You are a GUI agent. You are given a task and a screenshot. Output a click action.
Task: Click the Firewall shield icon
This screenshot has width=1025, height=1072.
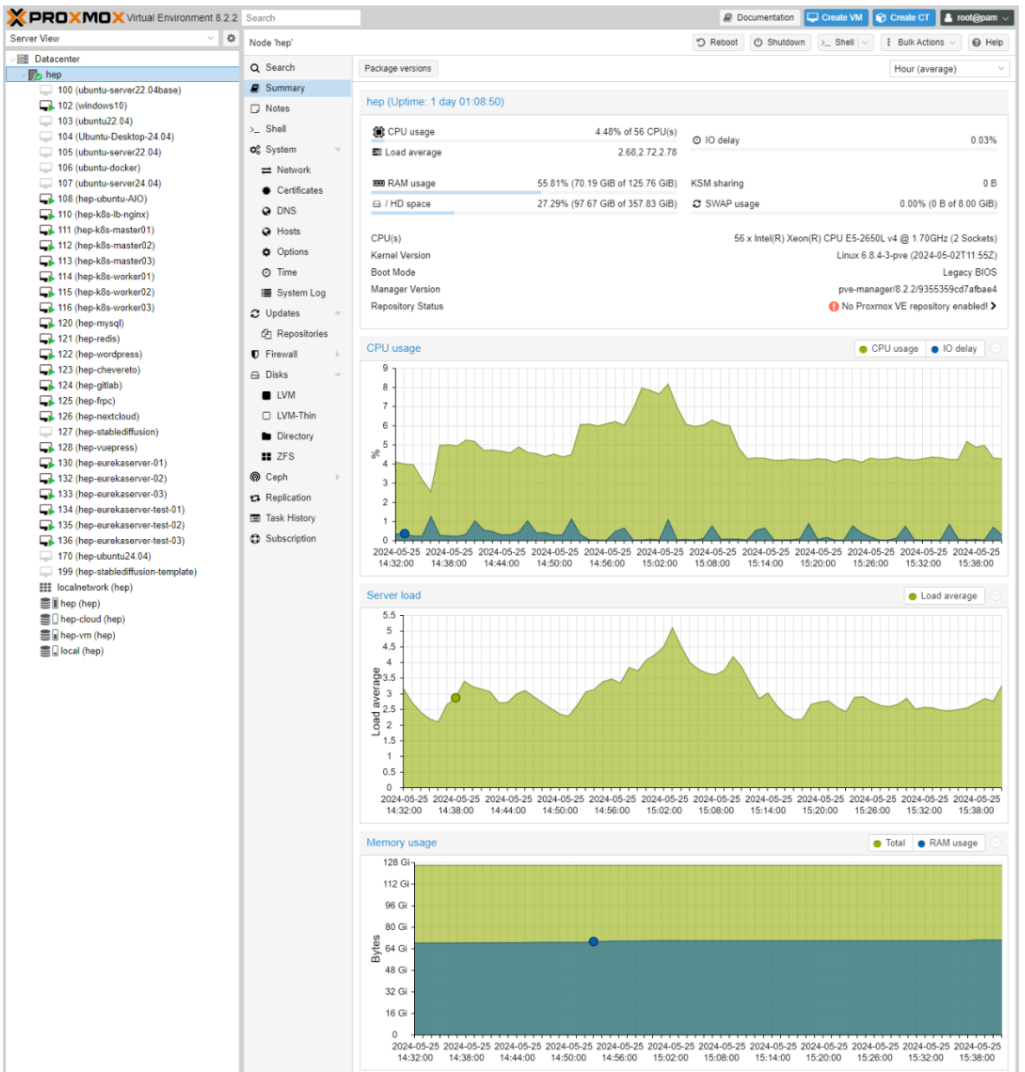255,354
